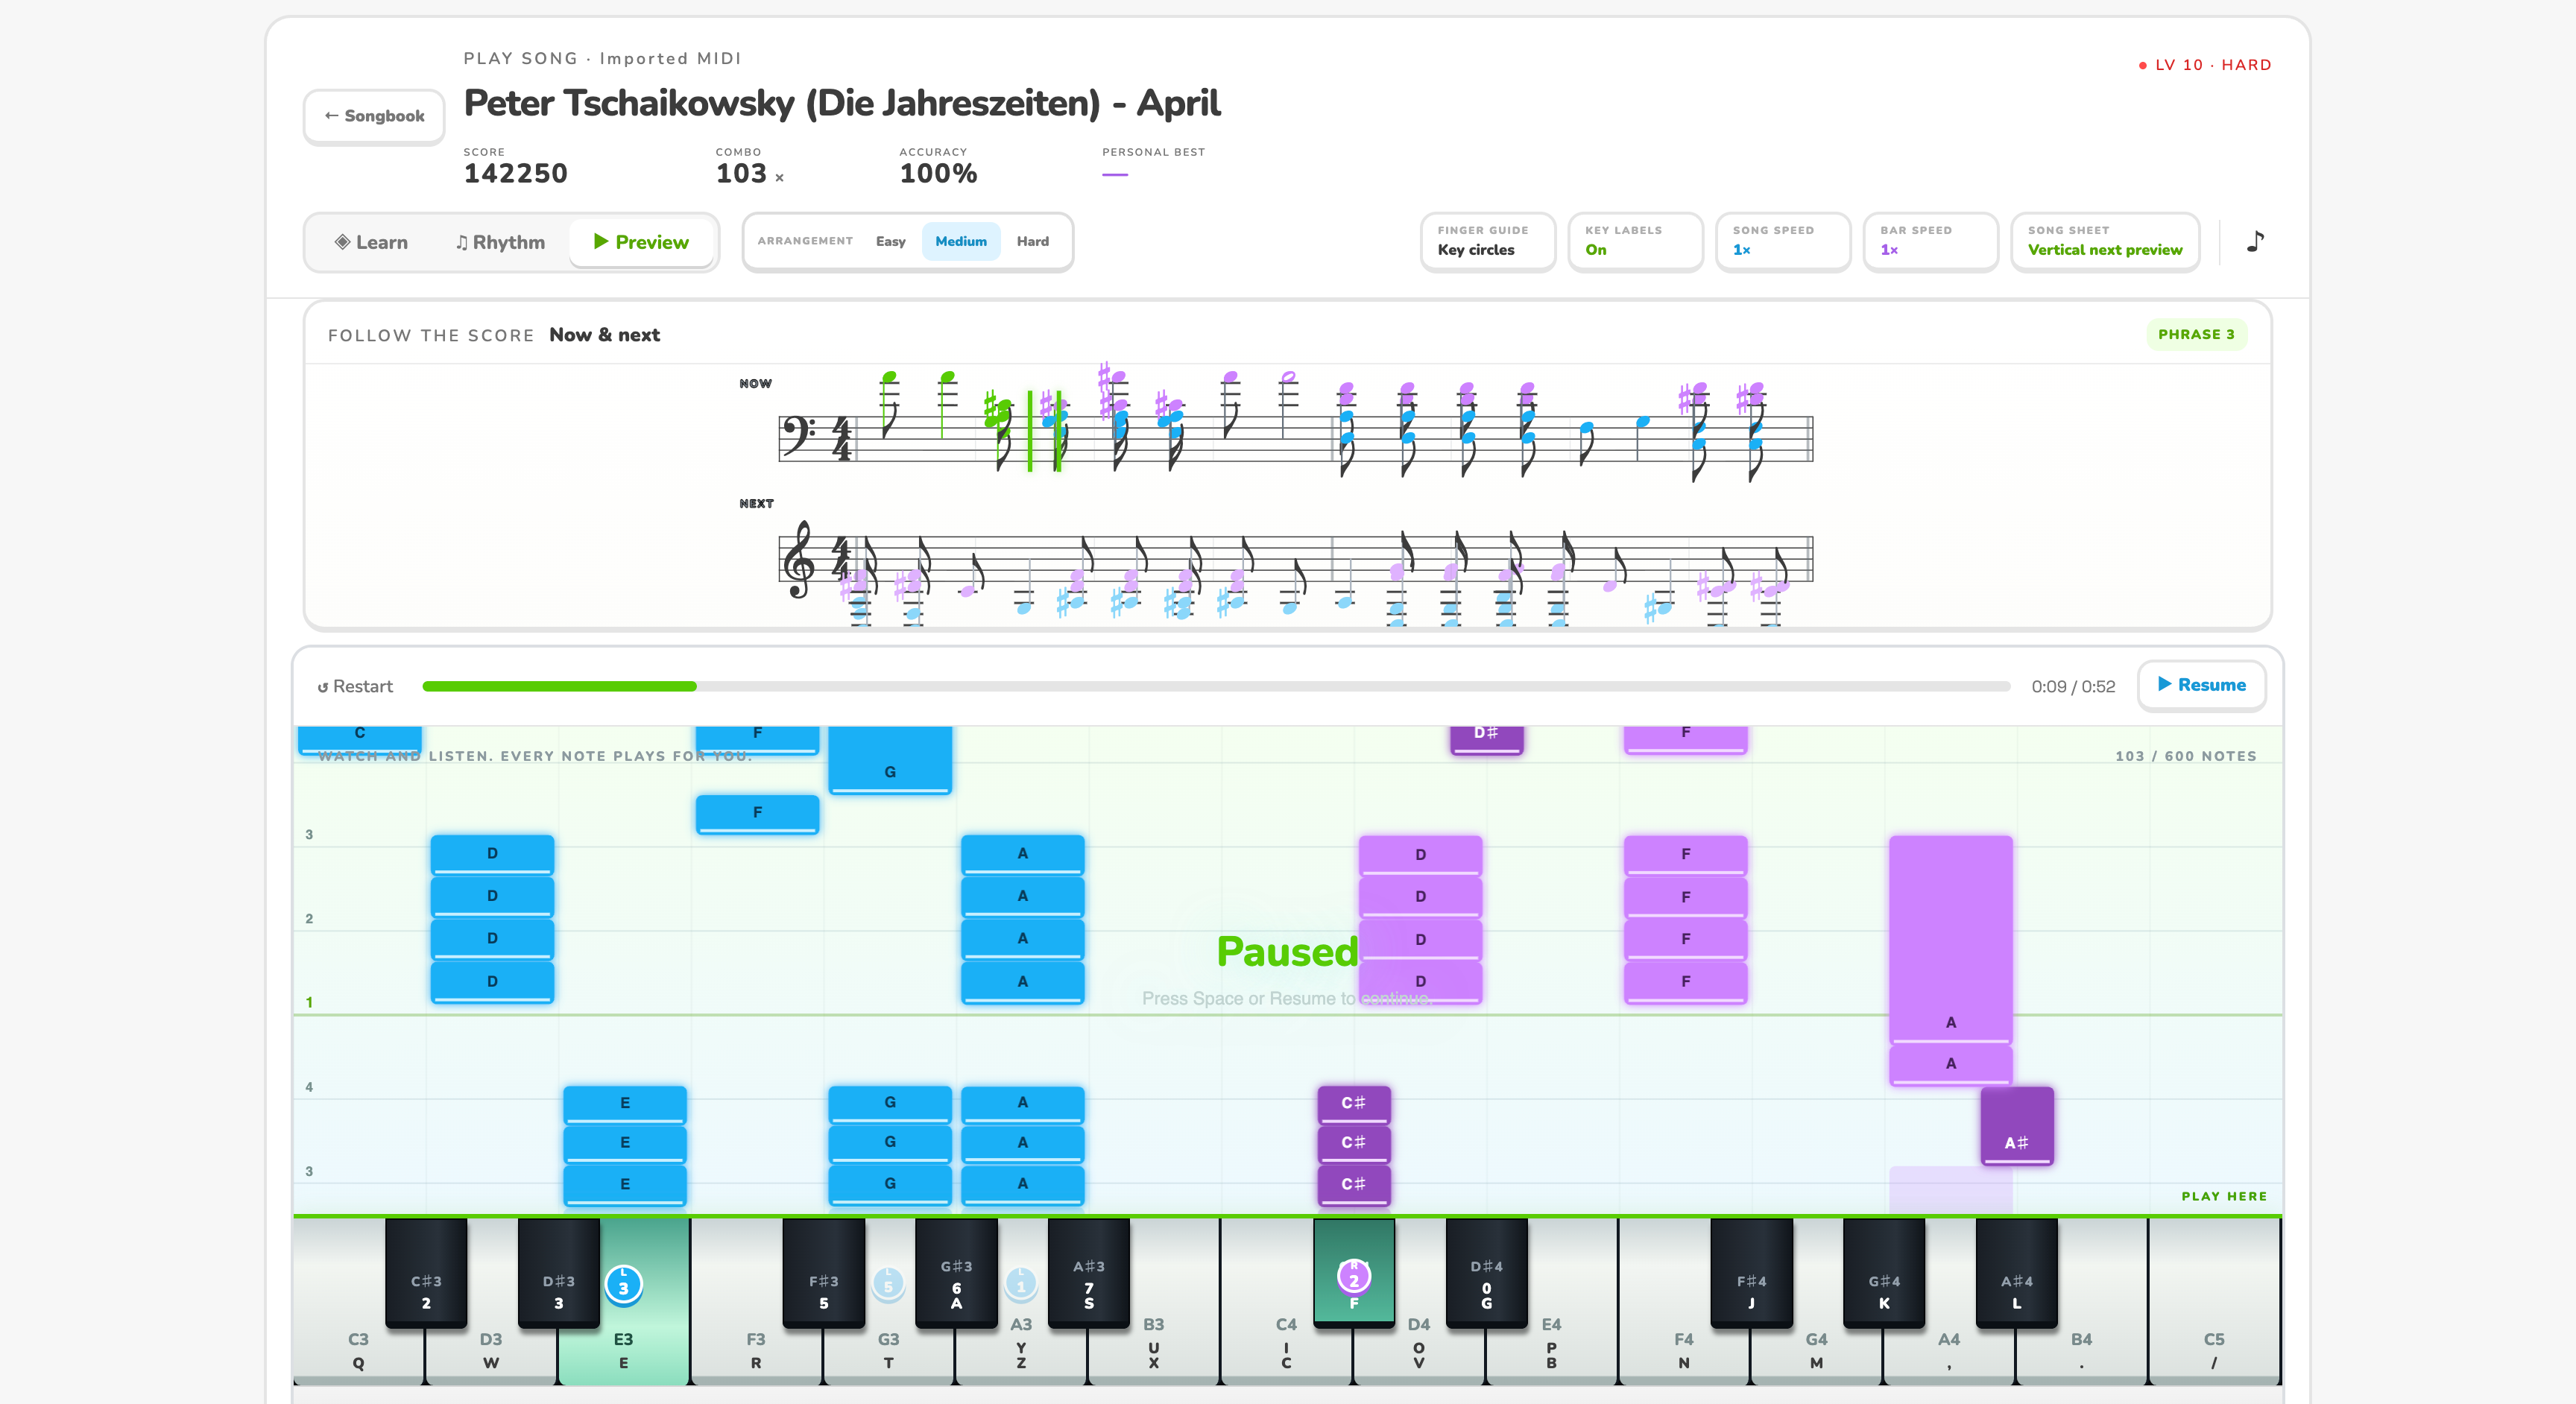
Task: Click the blue finger 3 circle on E3
Action: click(x=623, y=1284)
